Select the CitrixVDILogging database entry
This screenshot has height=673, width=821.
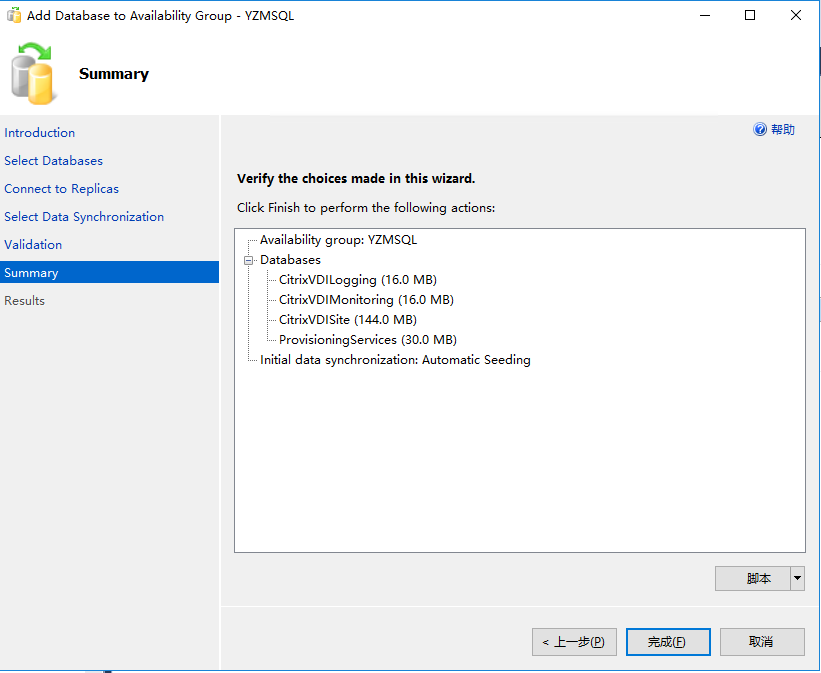(x=357, y=280)
